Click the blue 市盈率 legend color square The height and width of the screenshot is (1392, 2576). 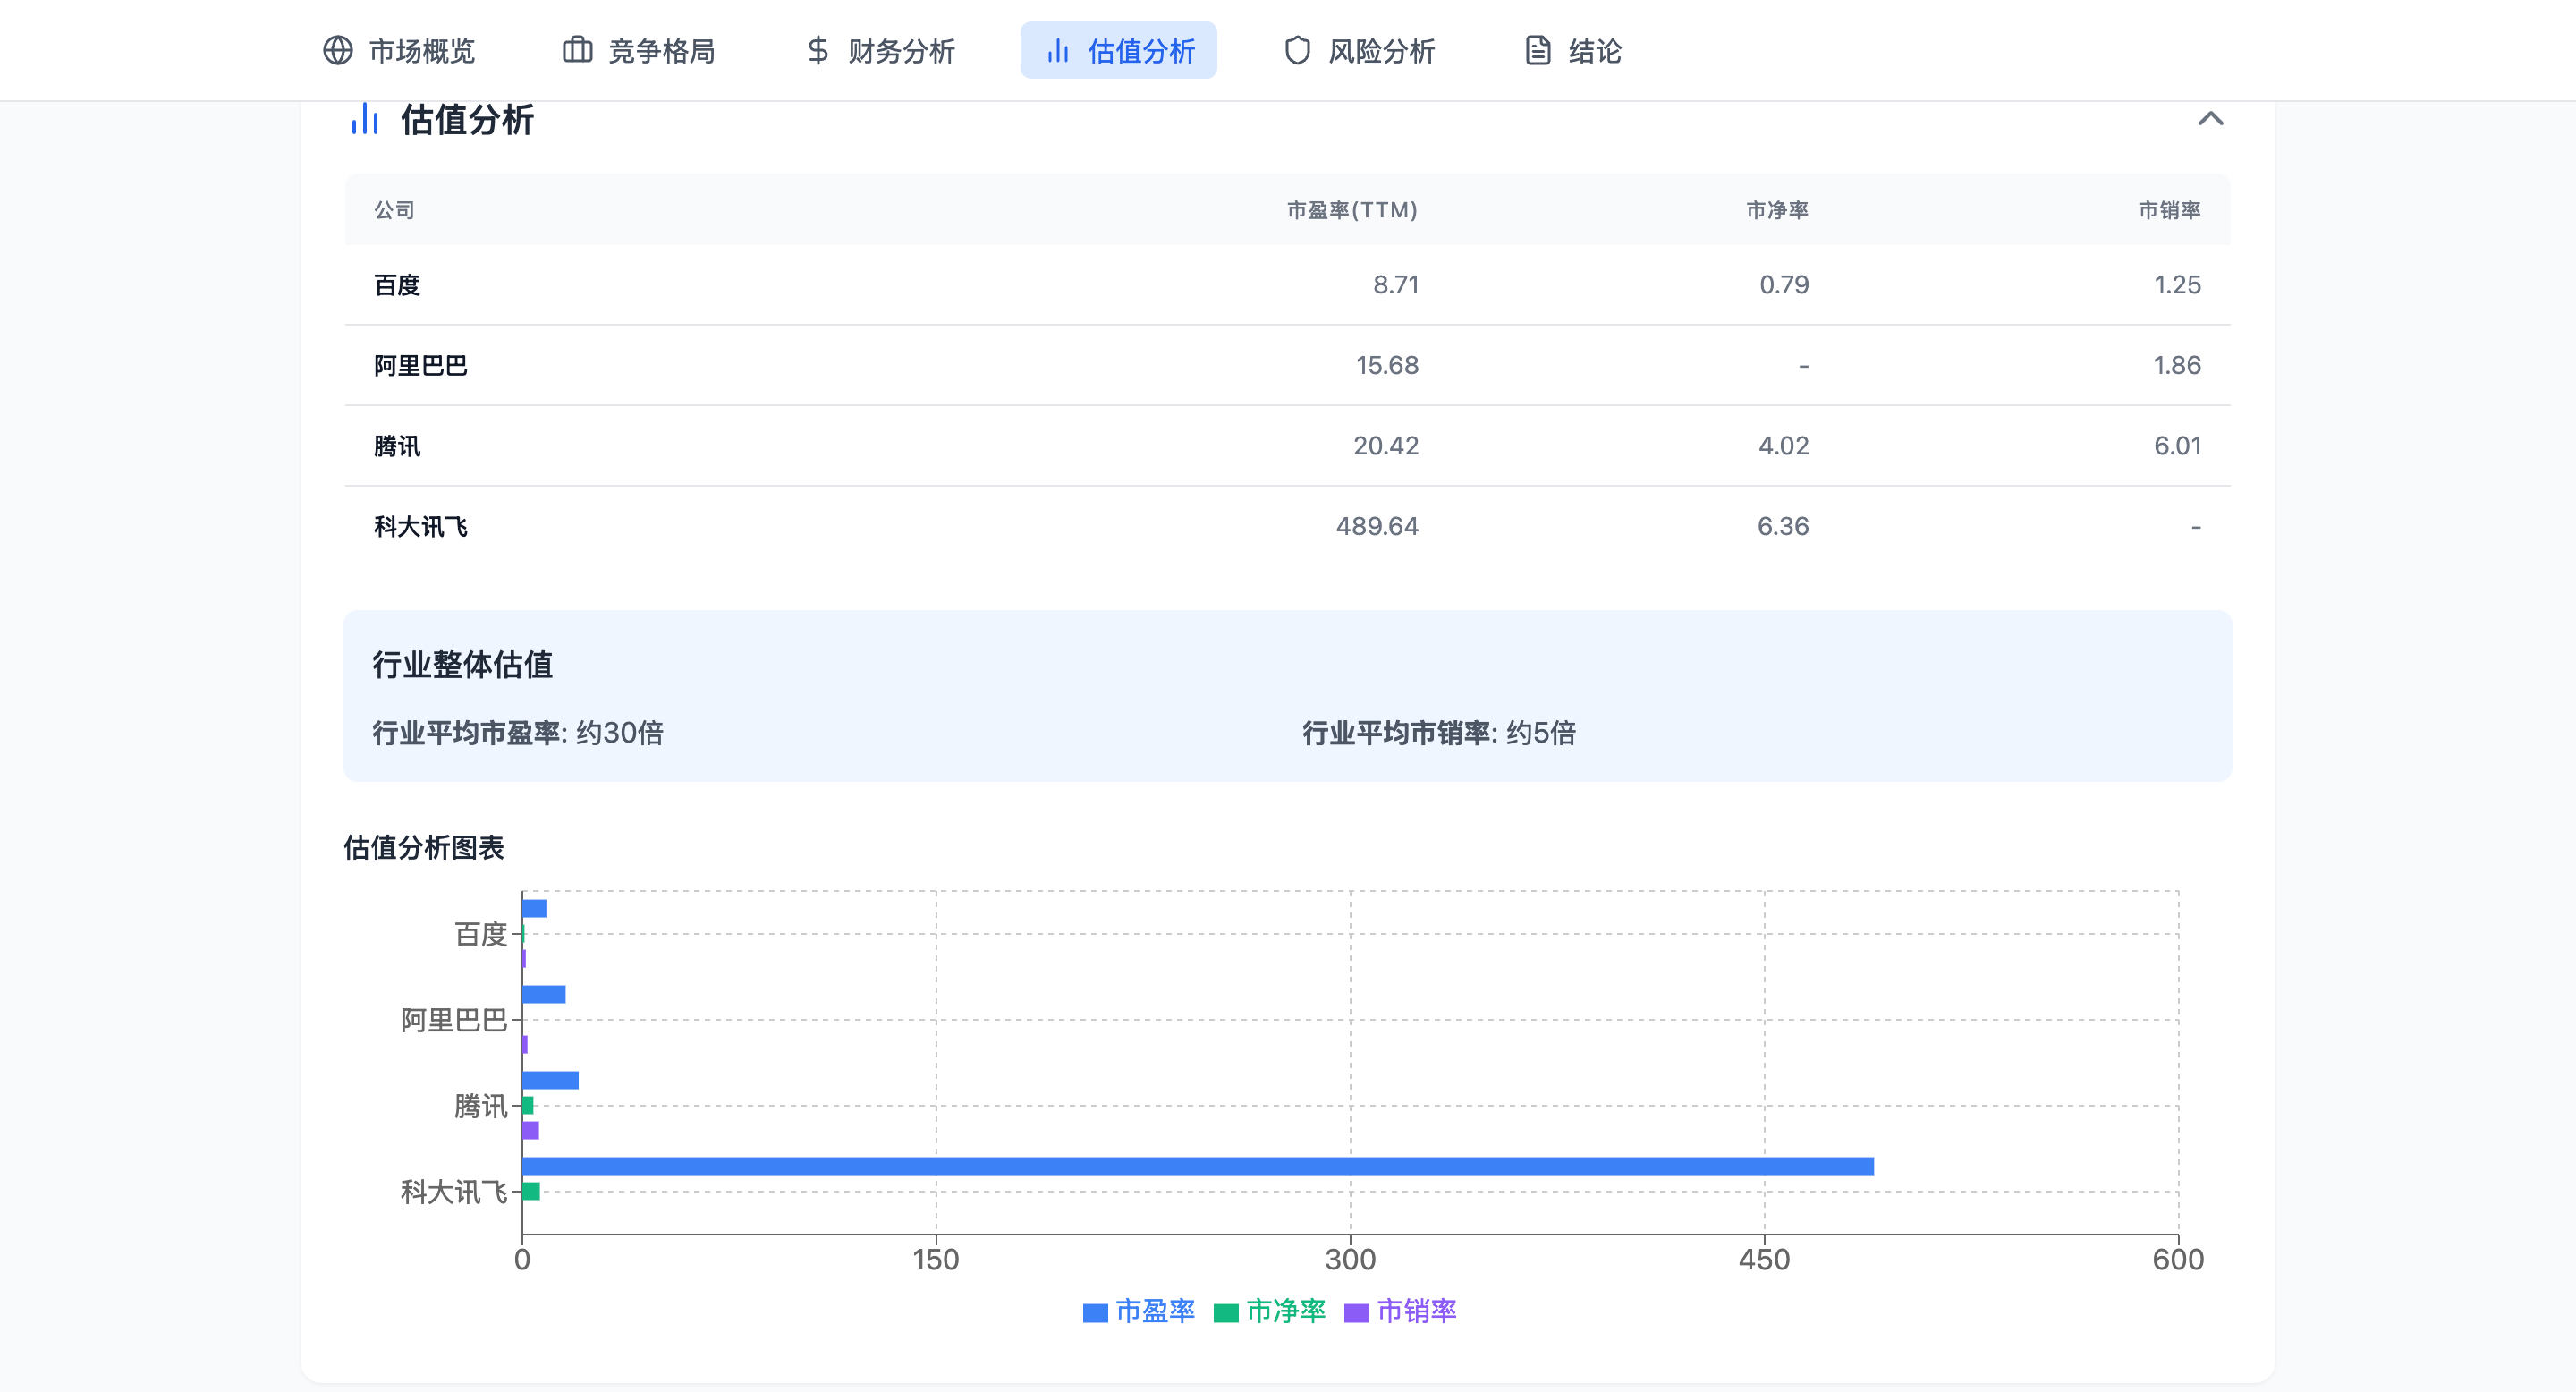click(x=1095, y=1313)
